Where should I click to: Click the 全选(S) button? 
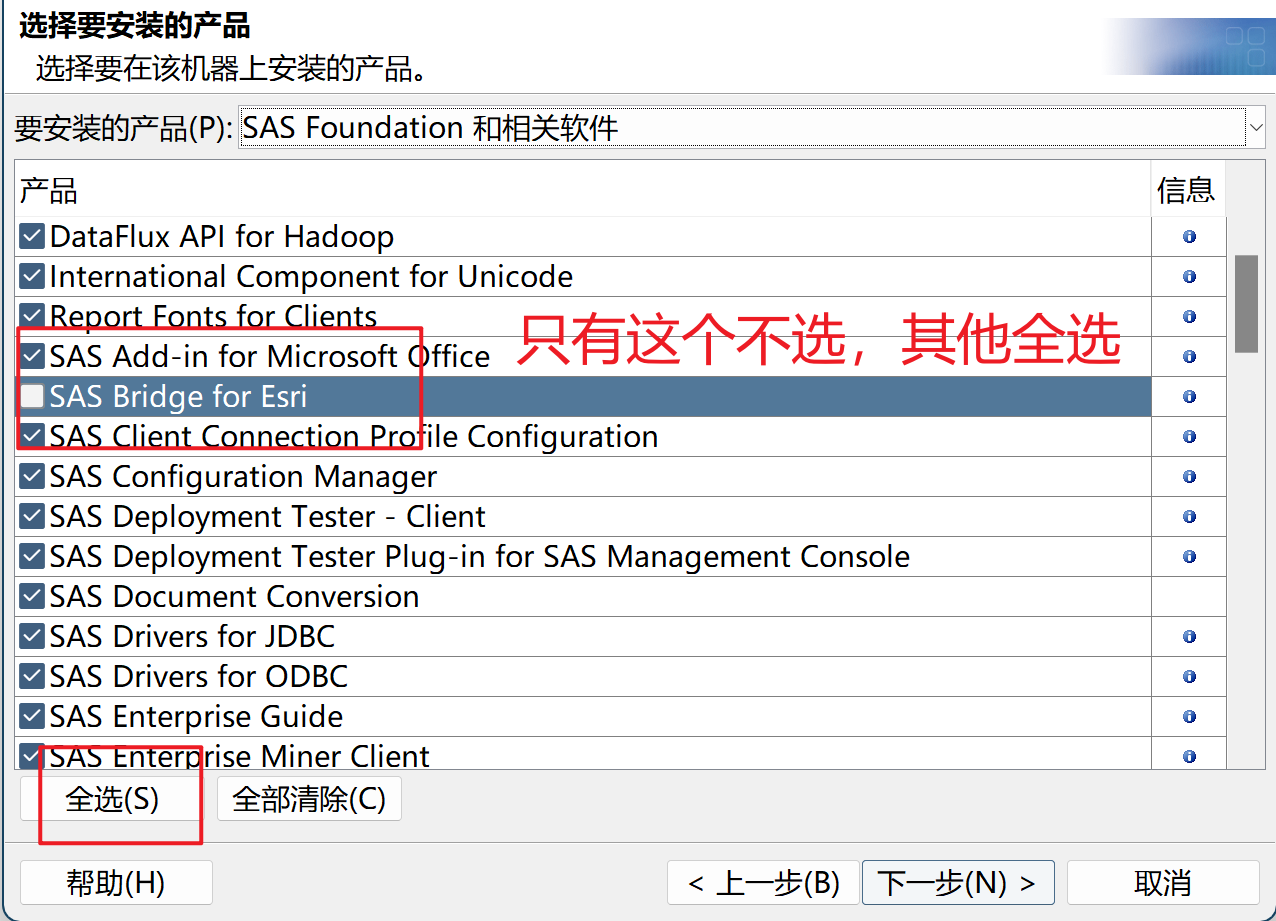tap(112, 799)
